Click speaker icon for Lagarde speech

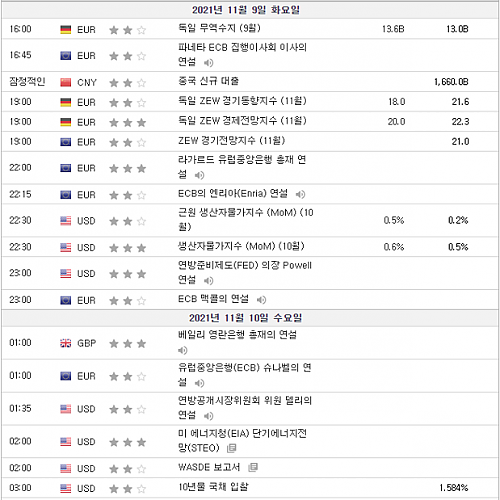[199, 175]
